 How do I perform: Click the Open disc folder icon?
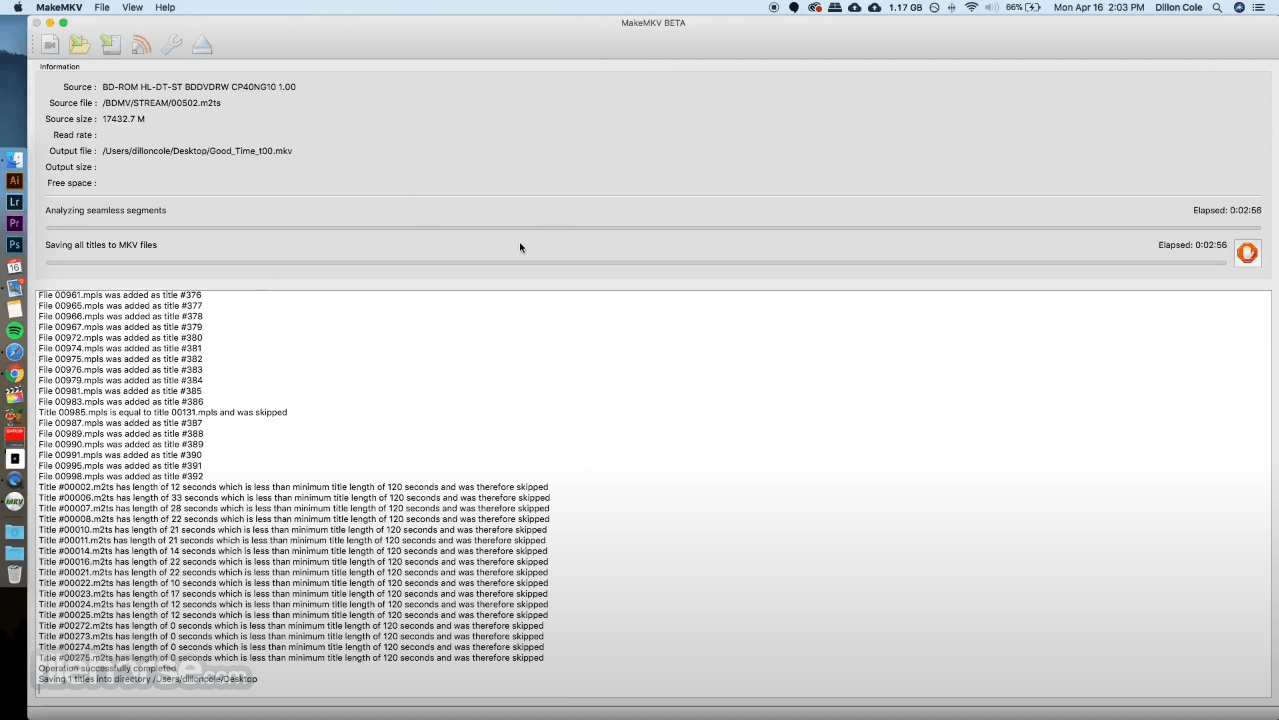click(x=80, y=45)
